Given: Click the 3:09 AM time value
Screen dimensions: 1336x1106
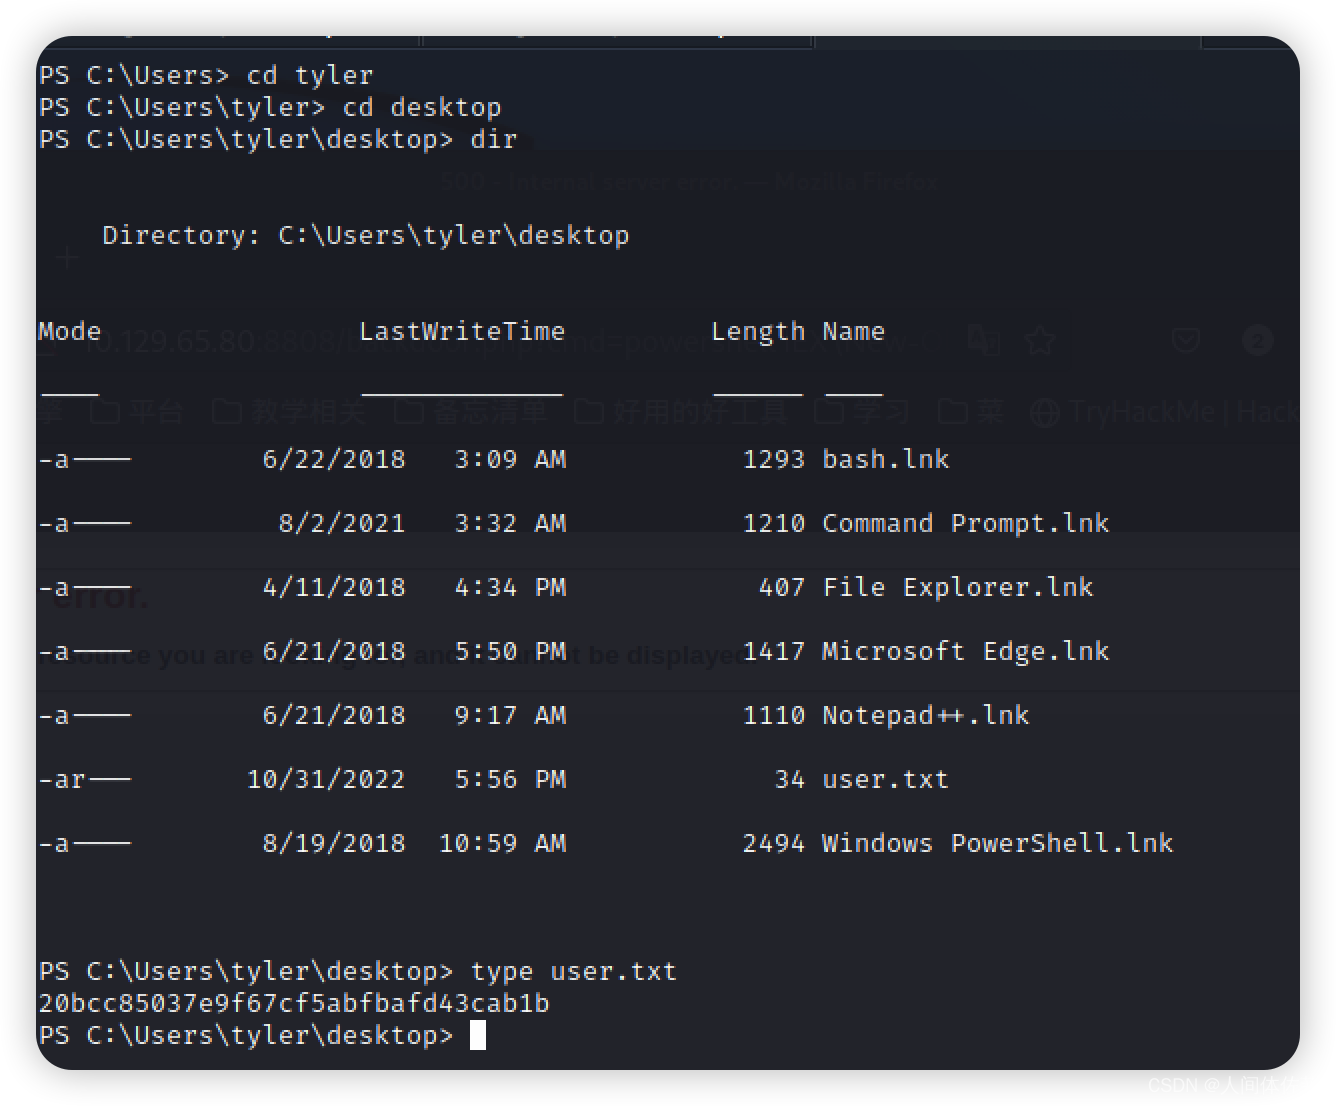Looking at the screenshot, I should [510, 459].
